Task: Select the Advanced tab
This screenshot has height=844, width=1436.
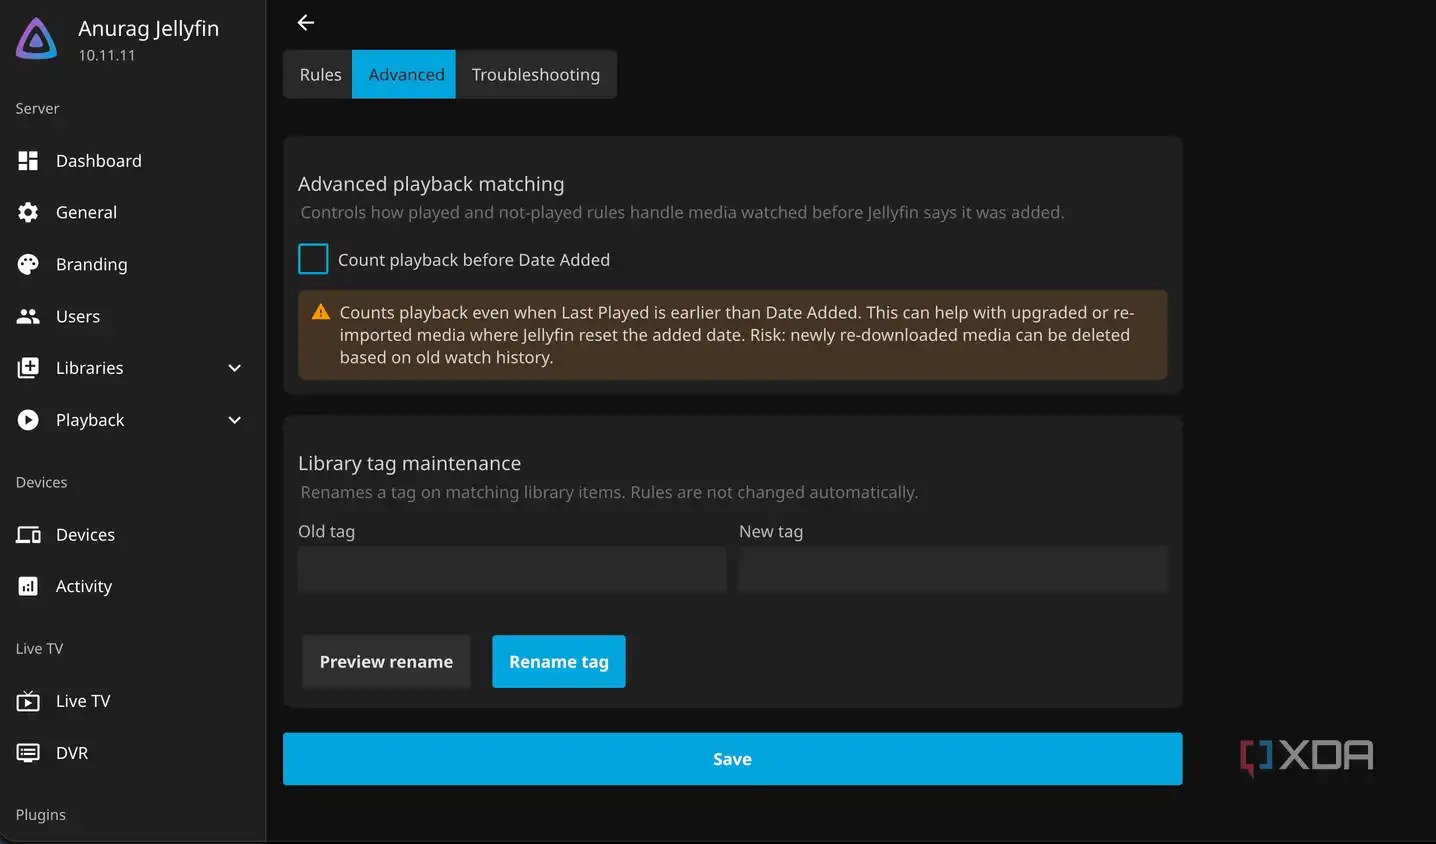Action: tap(406, 75)
